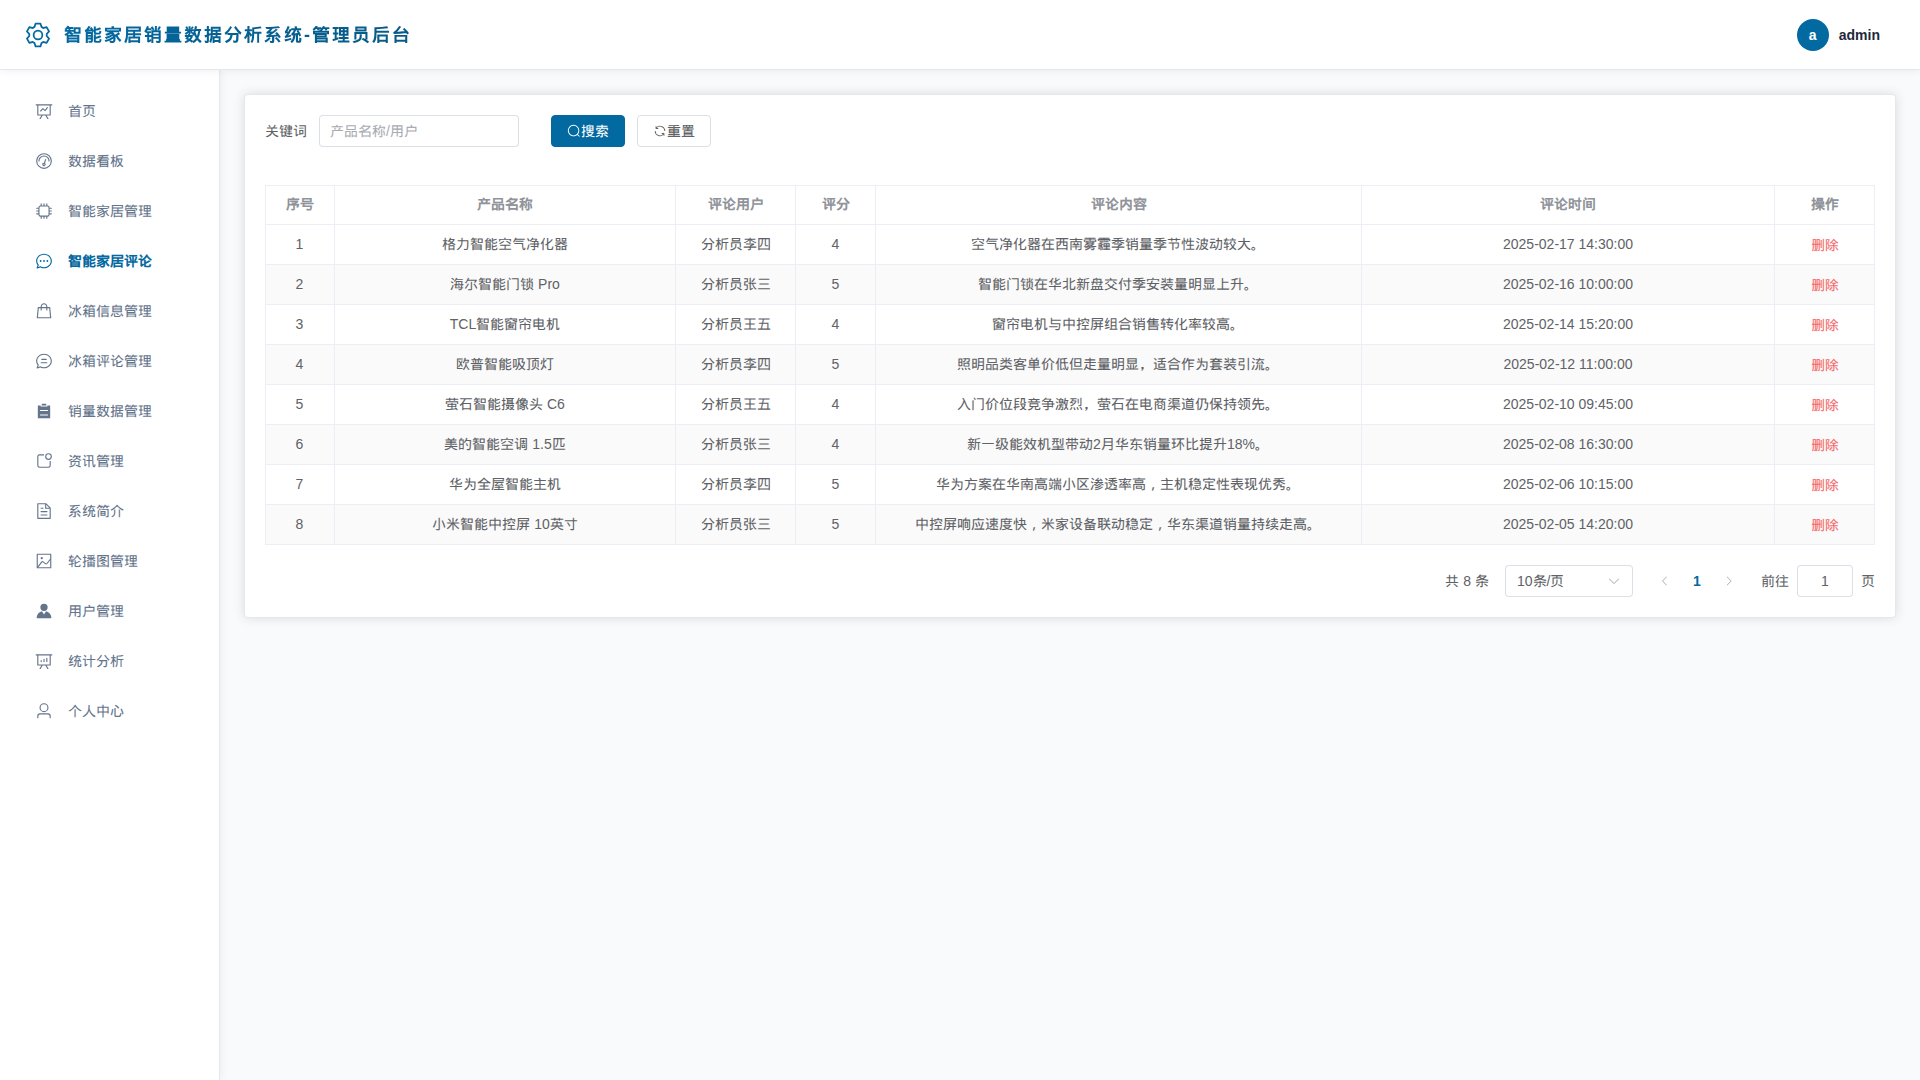Open the 智能家居管理 menu item

110,211
